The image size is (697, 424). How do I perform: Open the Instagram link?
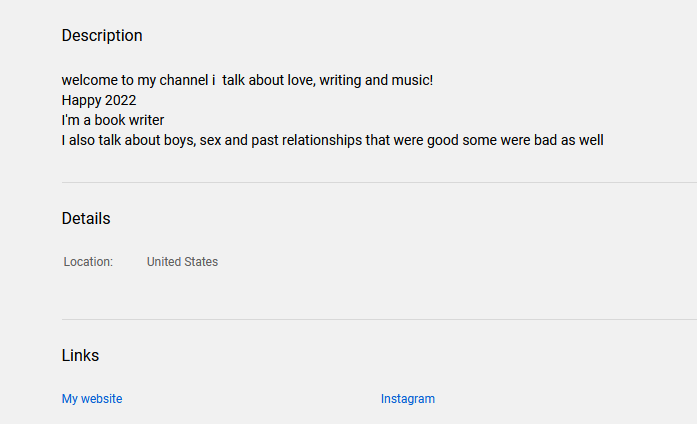[x=408, y=399]
